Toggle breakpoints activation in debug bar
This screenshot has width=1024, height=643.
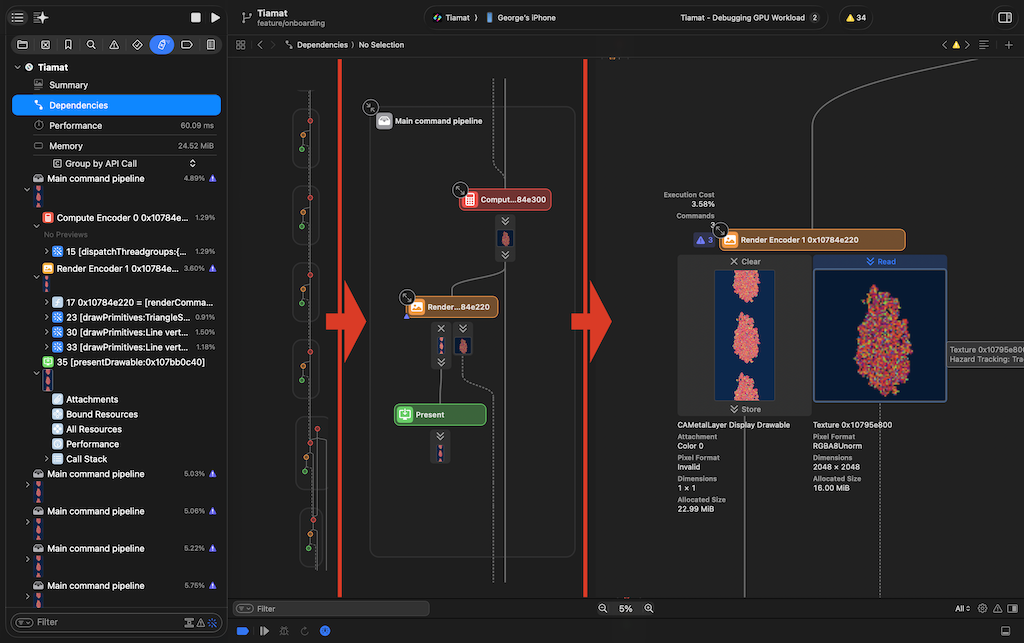[x=243, y=631]
